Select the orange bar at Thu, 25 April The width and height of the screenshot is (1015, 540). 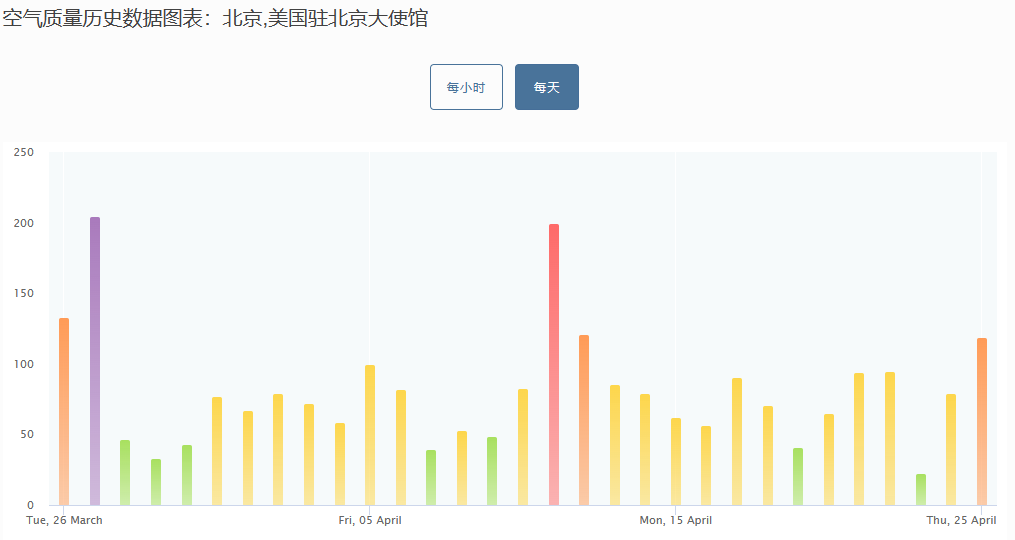coord(982,422)
